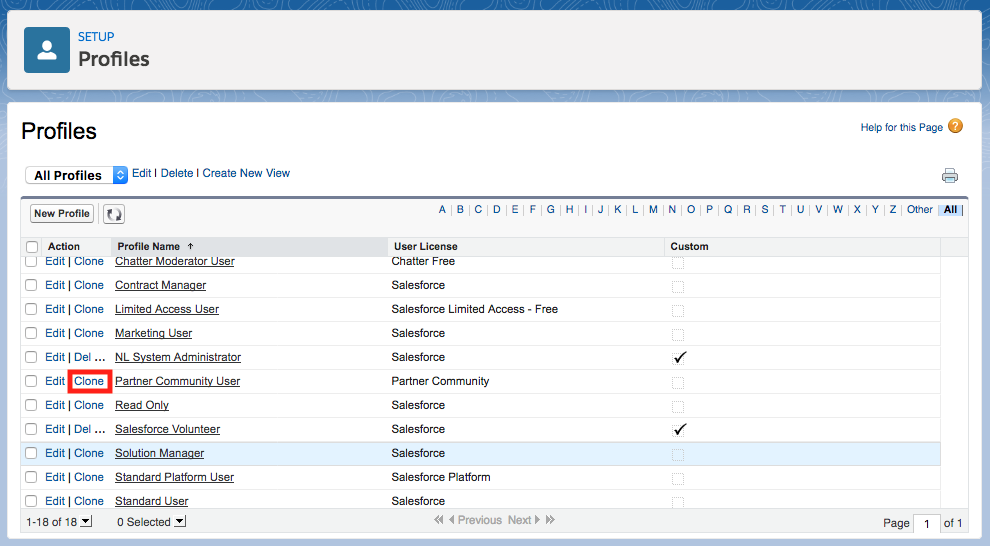Screen dimensions: 990x546
Task: Edit the Limited Access User profile
Action: pos(55,309)
